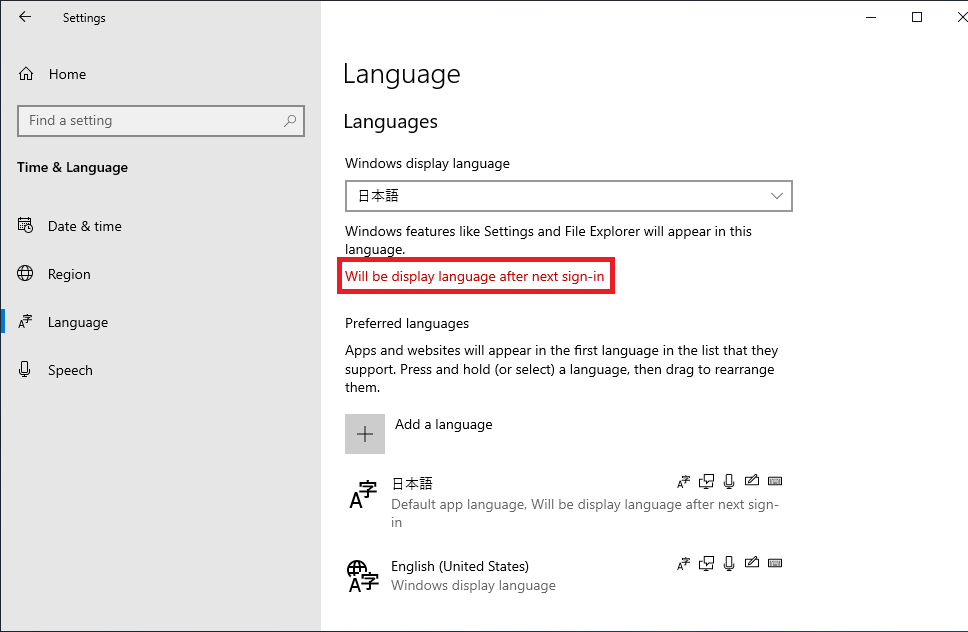
Task: Click the keyboard icon in English row
Action: (775, 563)
